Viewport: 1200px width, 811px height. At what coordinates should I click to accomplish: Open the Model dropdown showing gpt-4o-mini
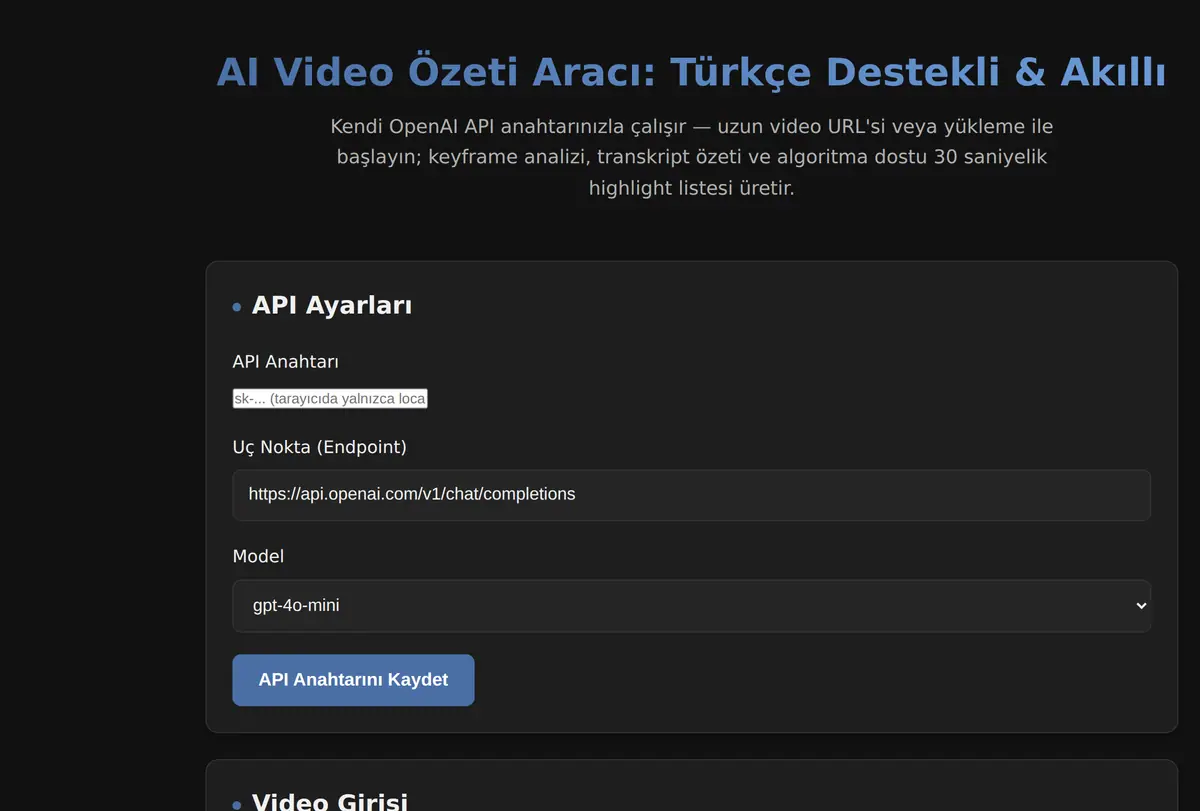click(691, 606)
